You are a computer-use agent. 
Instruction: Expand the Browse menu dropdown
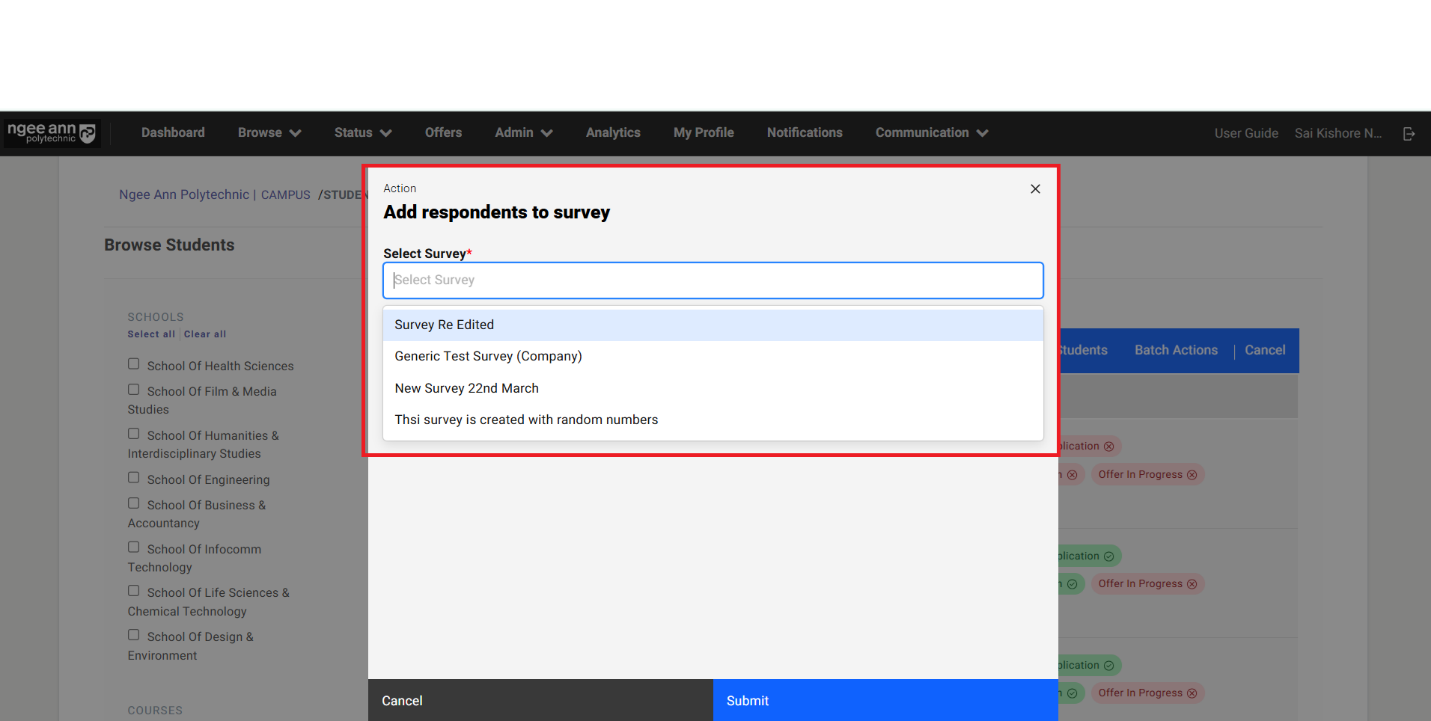(x=269, y=133)
